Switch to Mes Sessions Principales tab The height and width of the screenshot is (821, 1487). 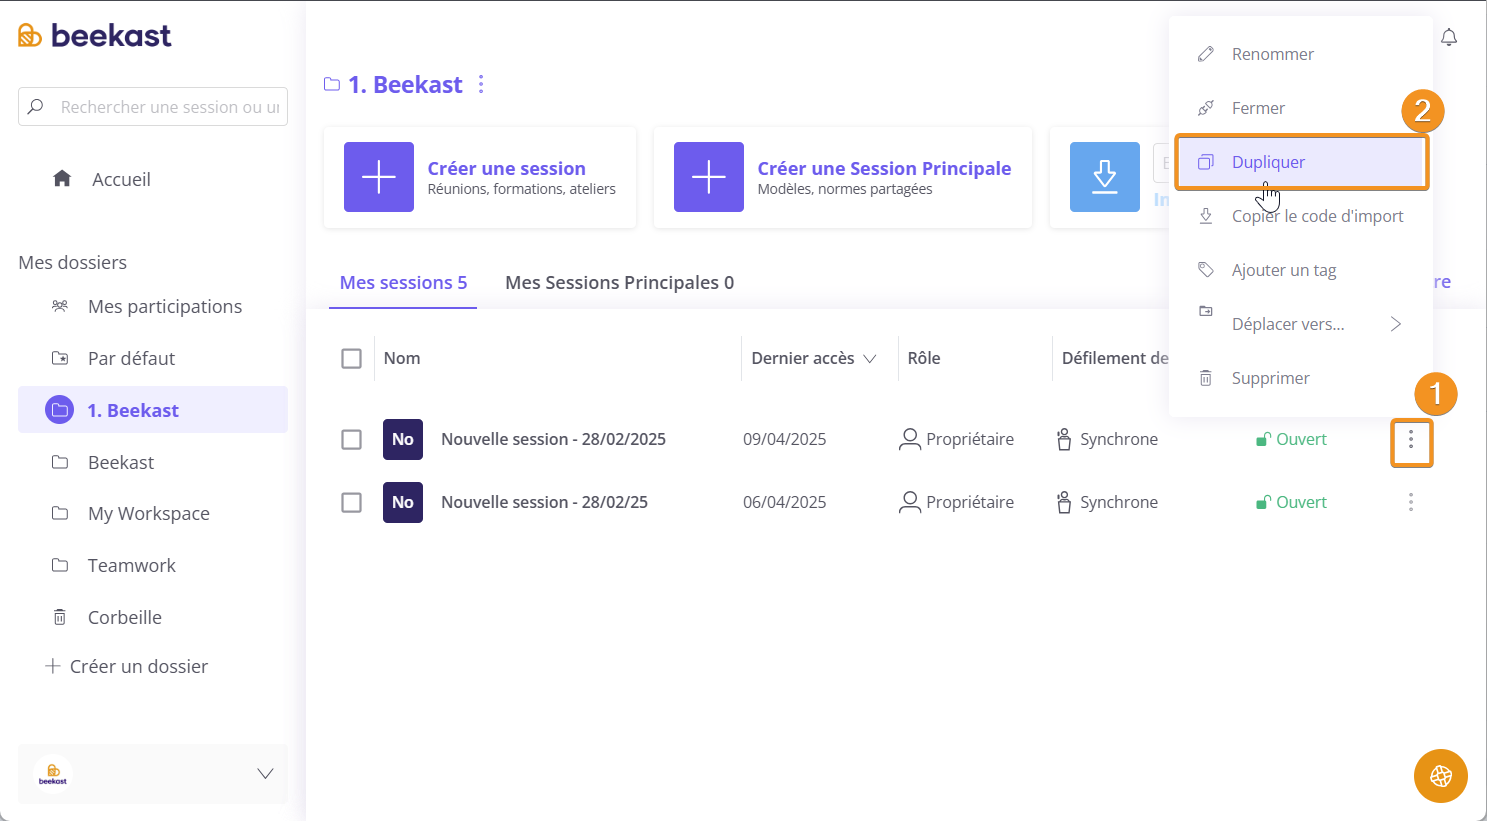coord(620,282)
